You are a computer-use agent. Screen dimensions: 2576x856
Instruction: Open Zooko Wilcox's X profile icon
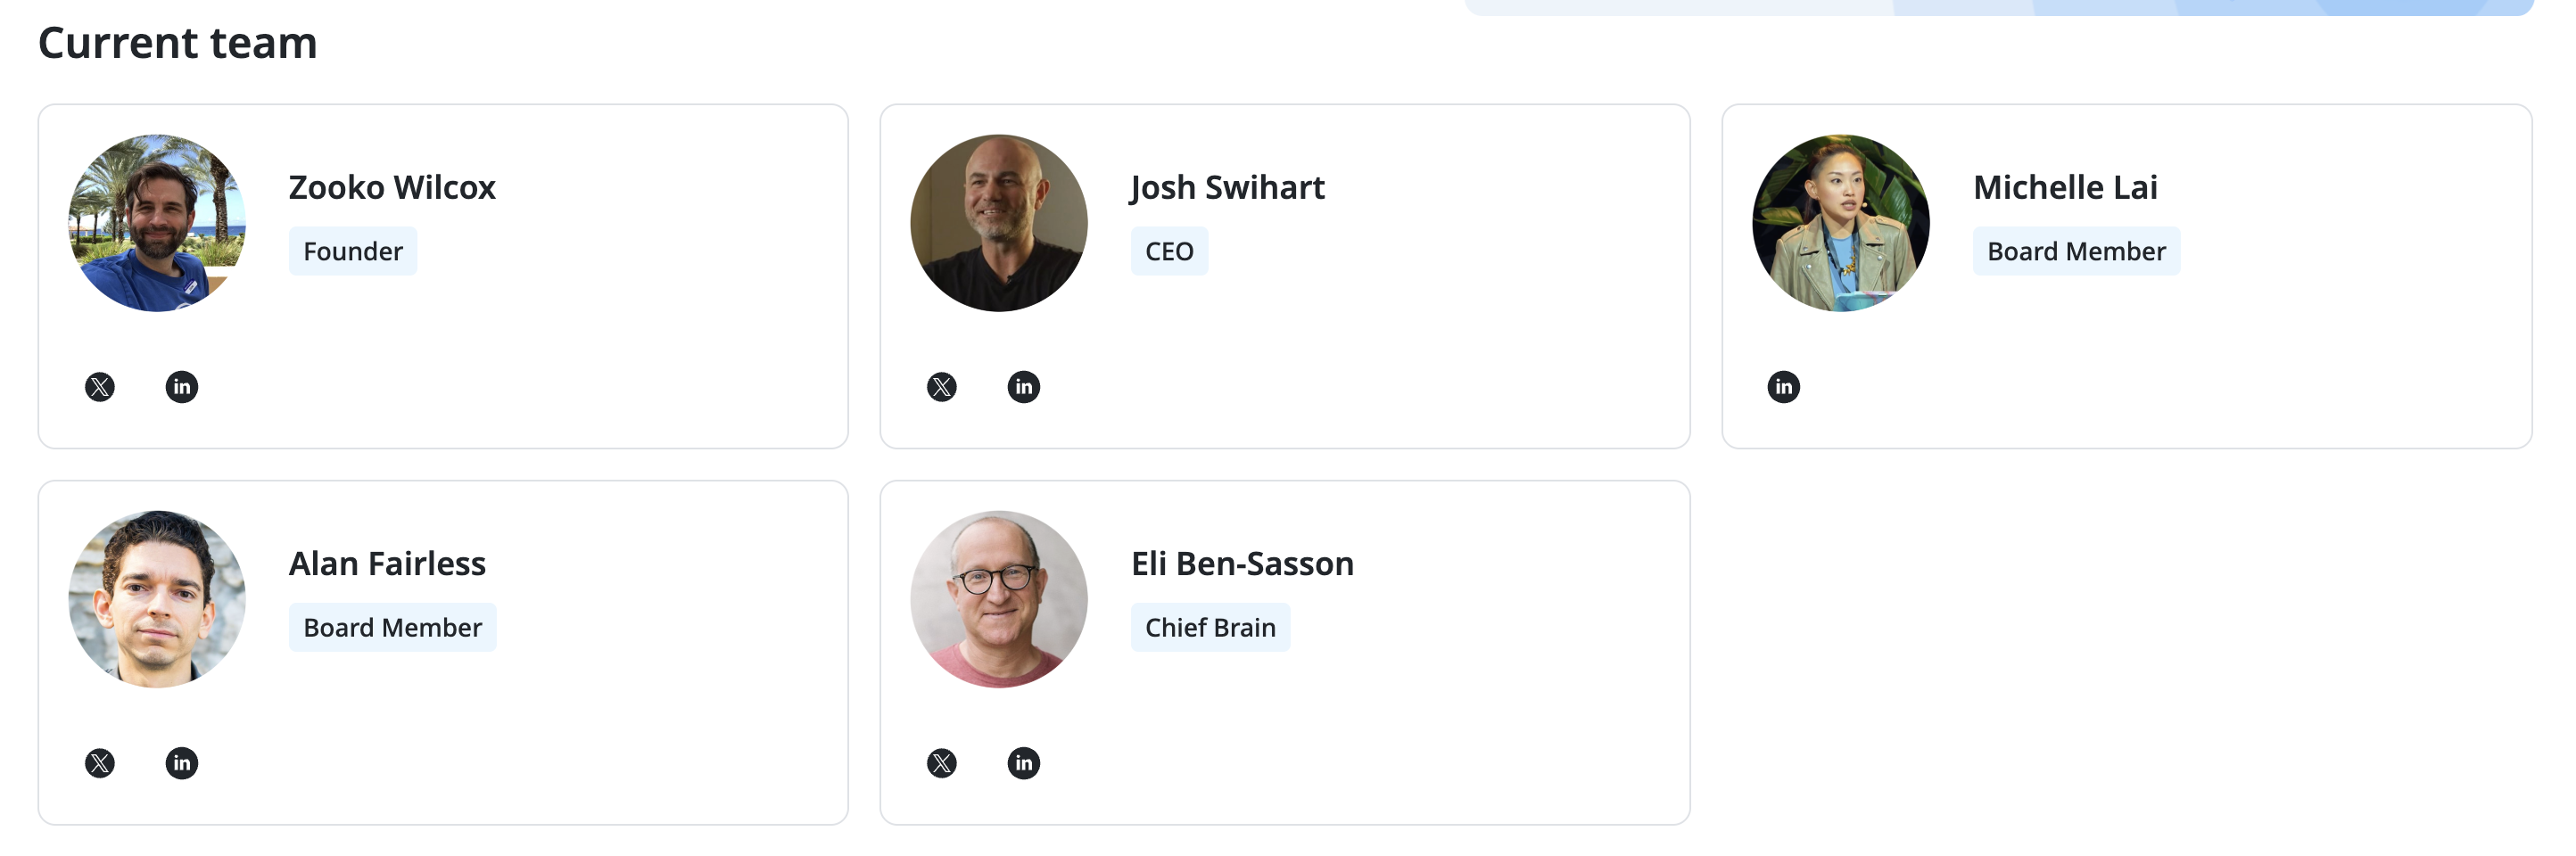click(x=100, y=387)
